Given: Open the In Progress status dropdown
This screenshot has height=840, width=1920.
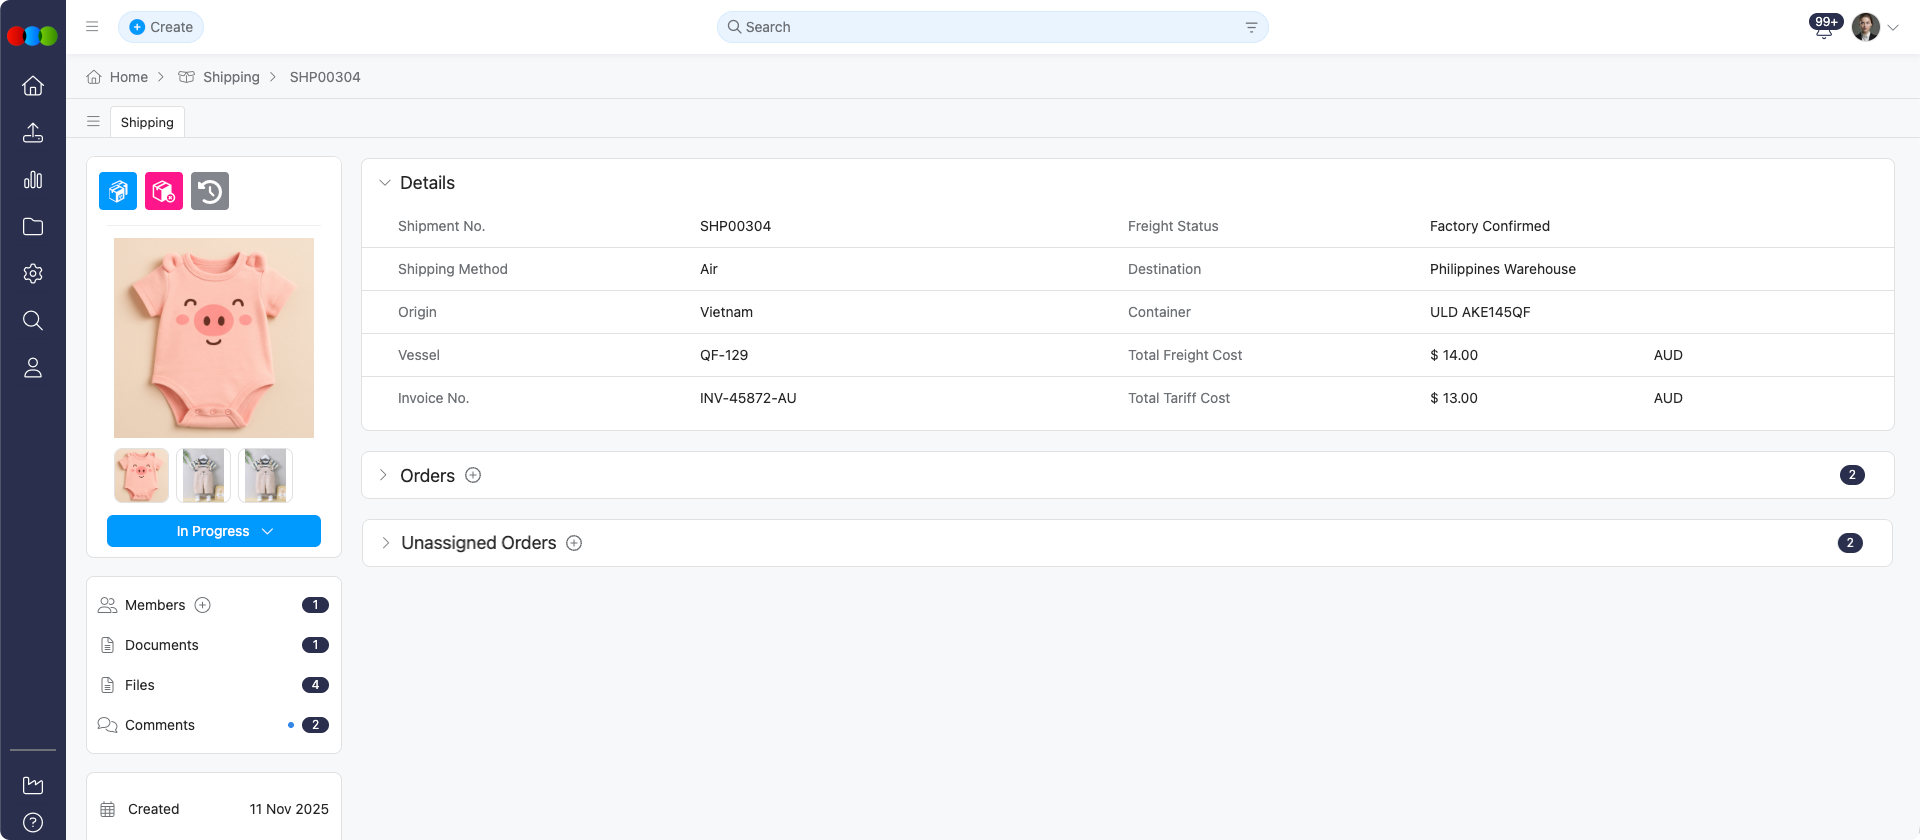Looking at the screenshot, I should coord(214,531).
